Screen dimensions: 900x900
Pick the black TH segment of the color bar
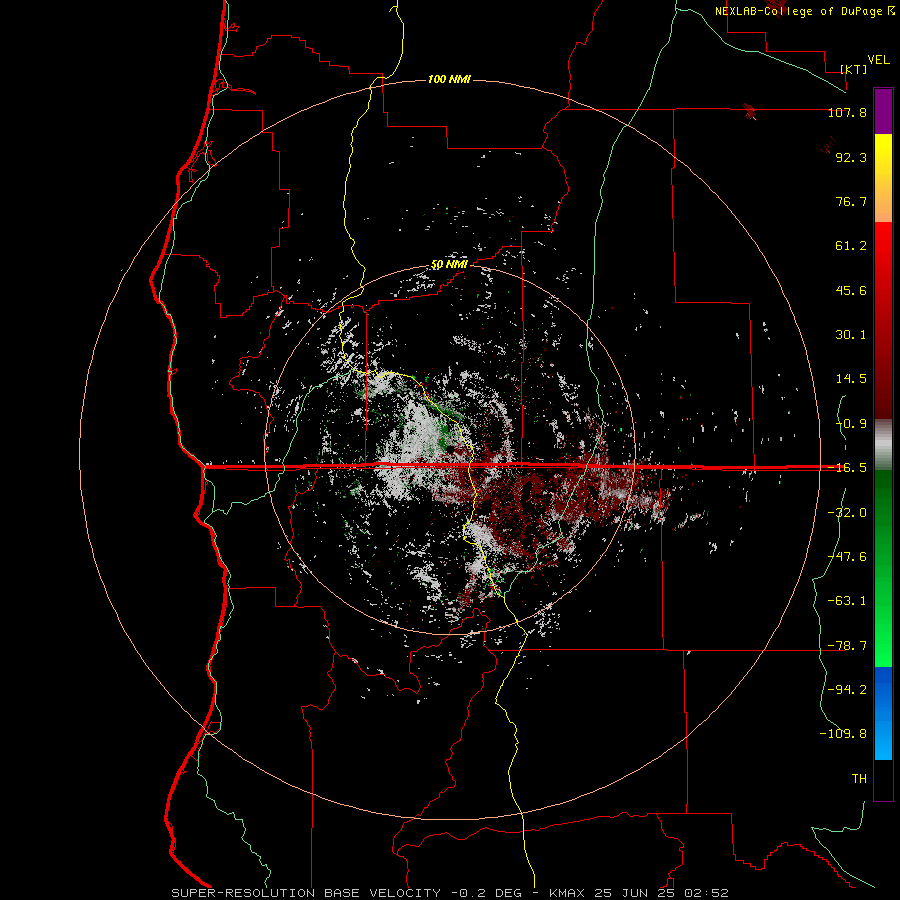coord(883,779)
